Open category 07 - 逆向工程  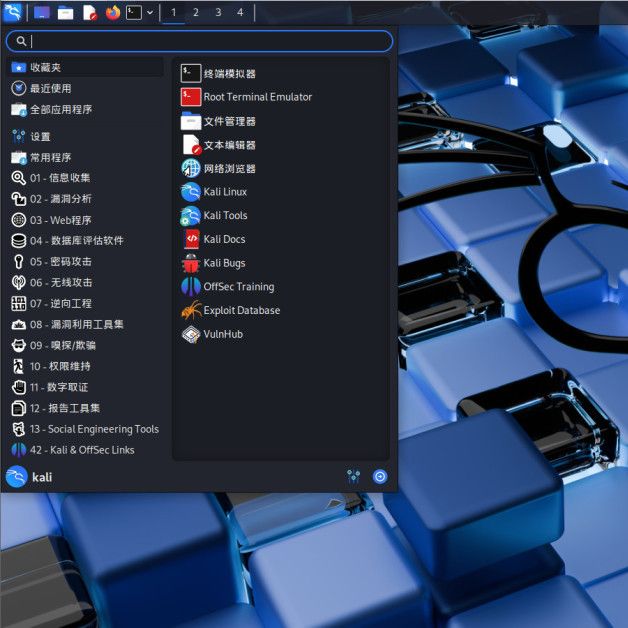[x=86, y=303]
